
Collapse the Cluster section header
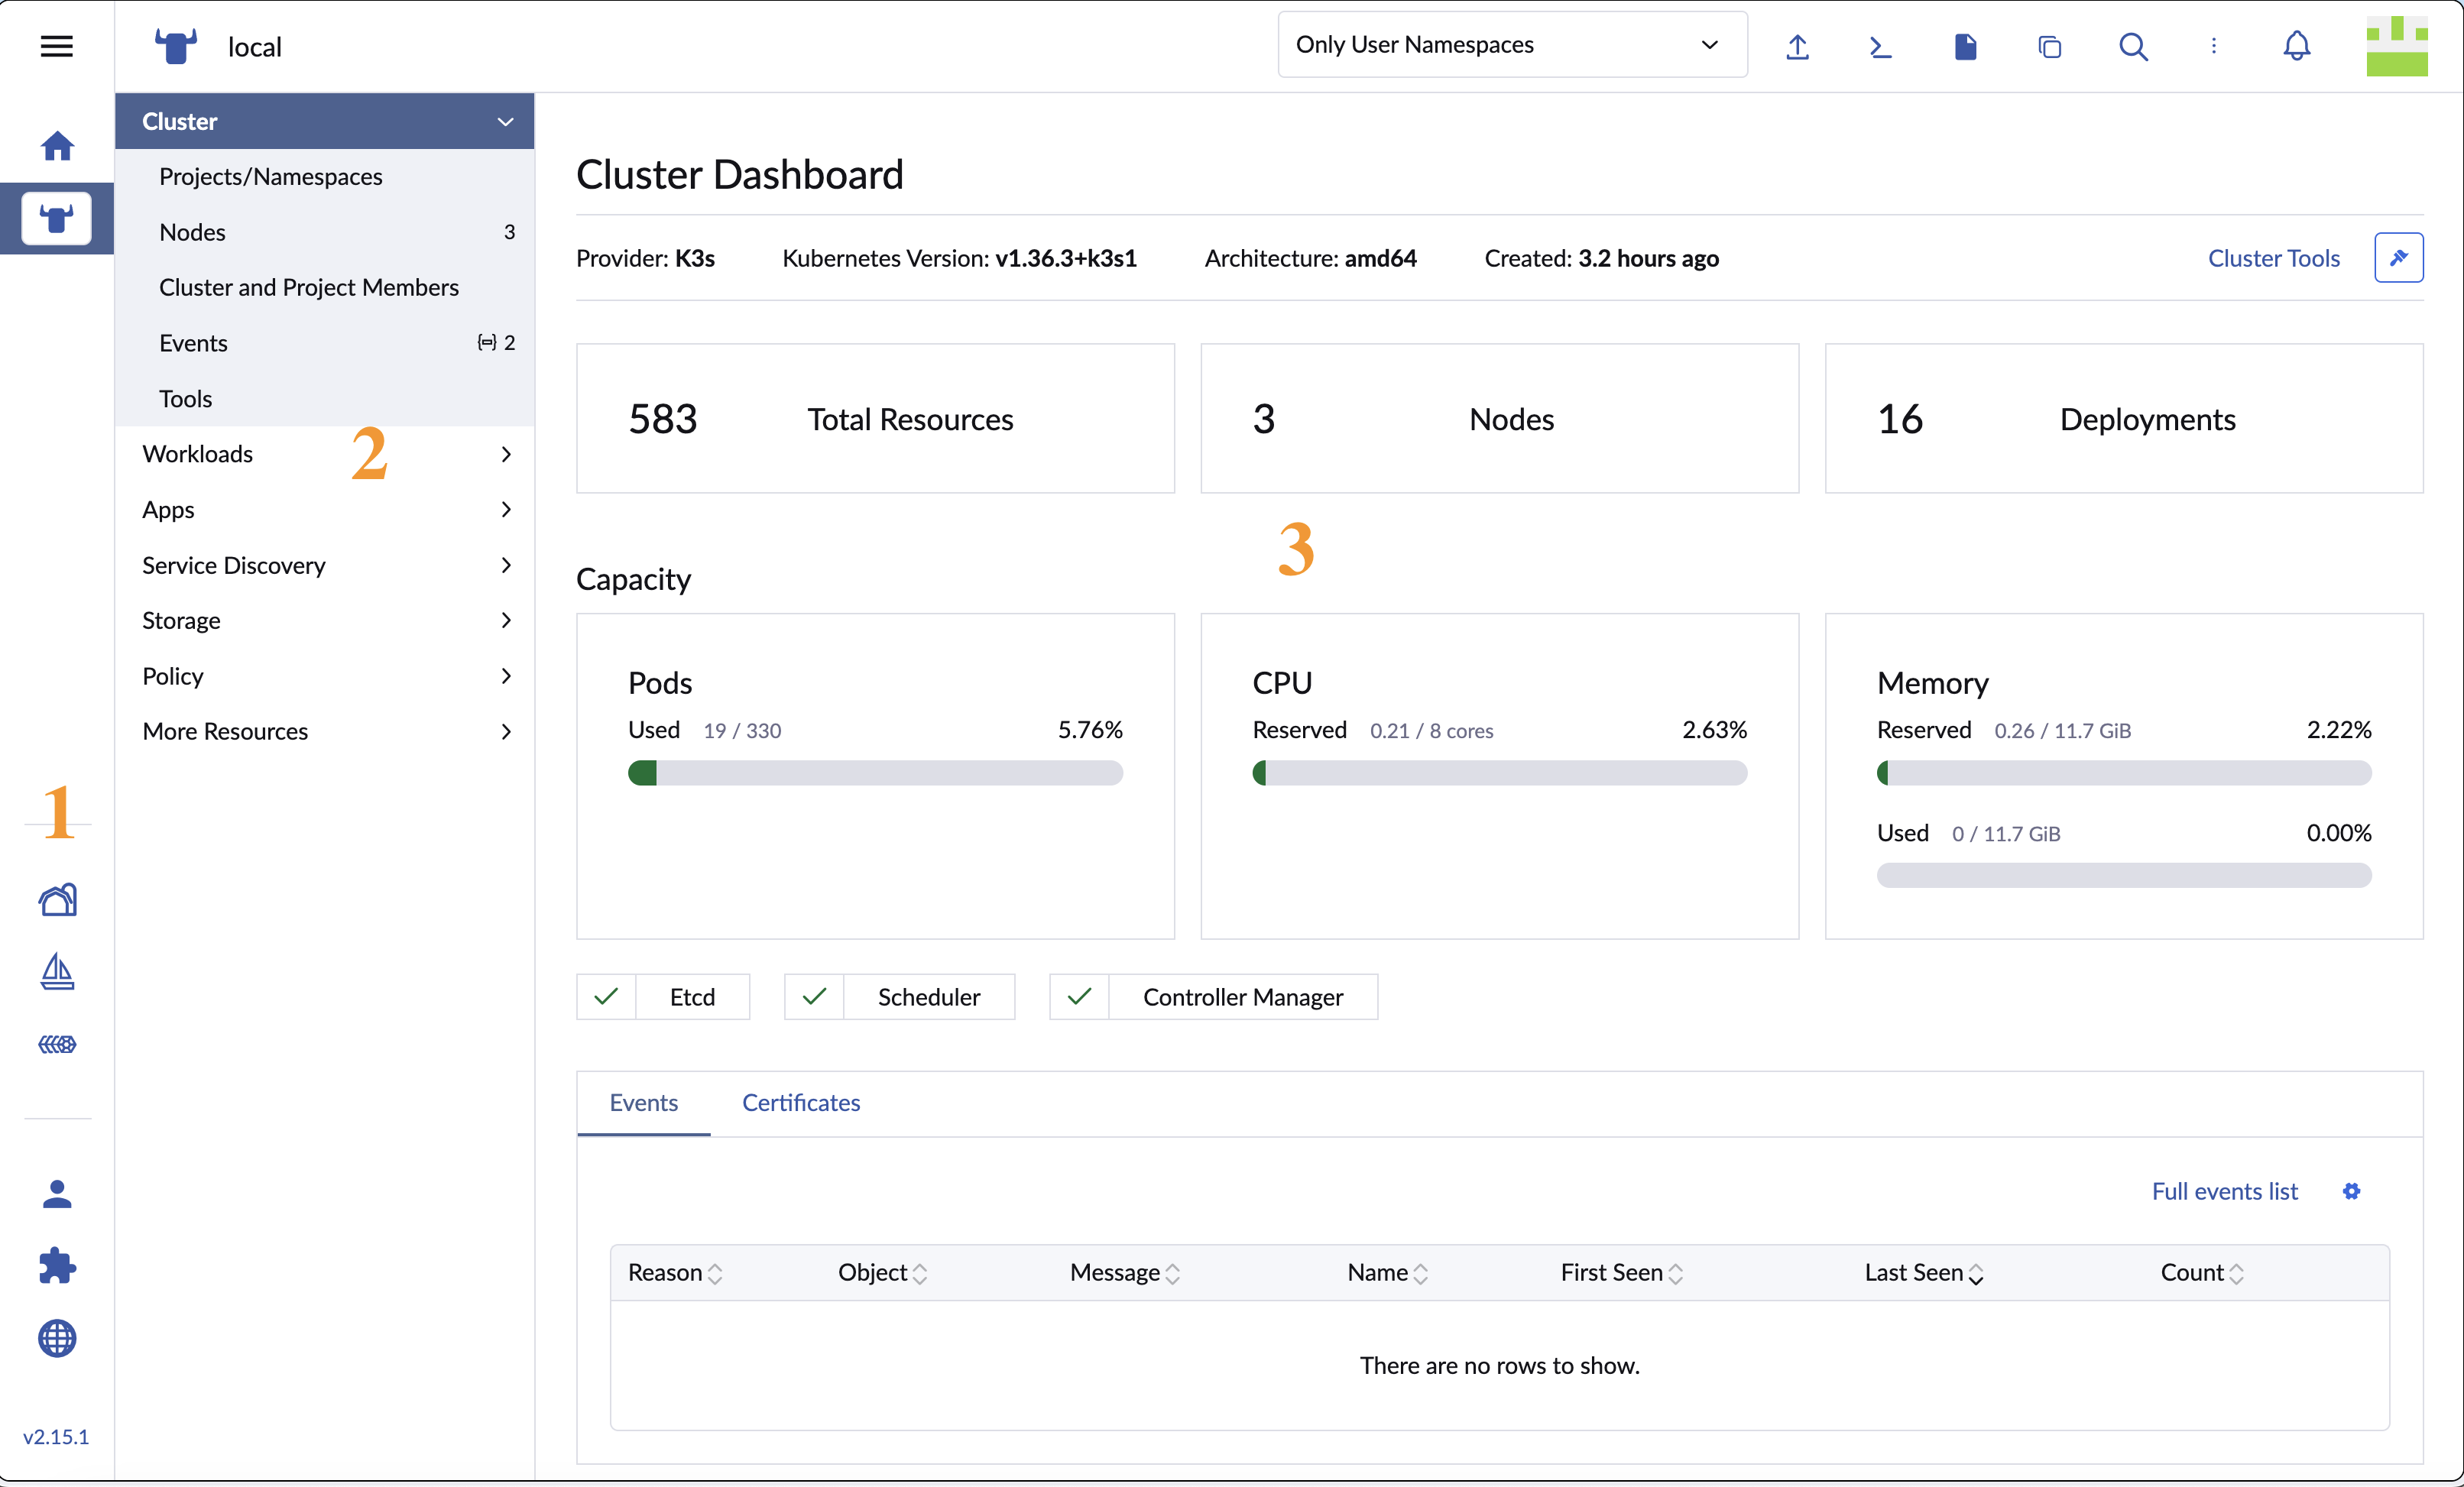pyautogui.click(x=325, y=121)
